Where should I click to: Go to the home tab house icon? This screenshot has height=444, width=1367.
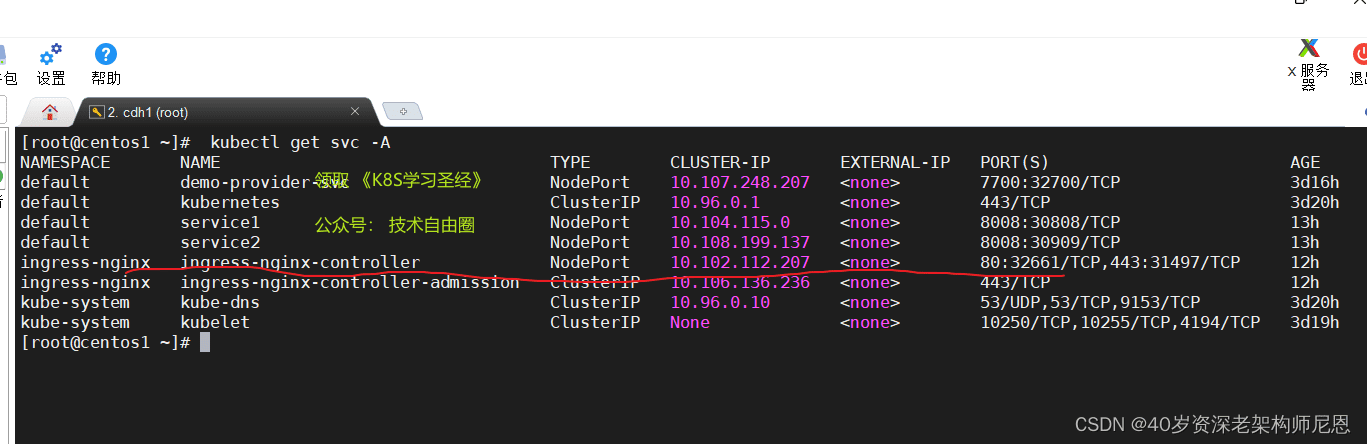coord(50,112)
